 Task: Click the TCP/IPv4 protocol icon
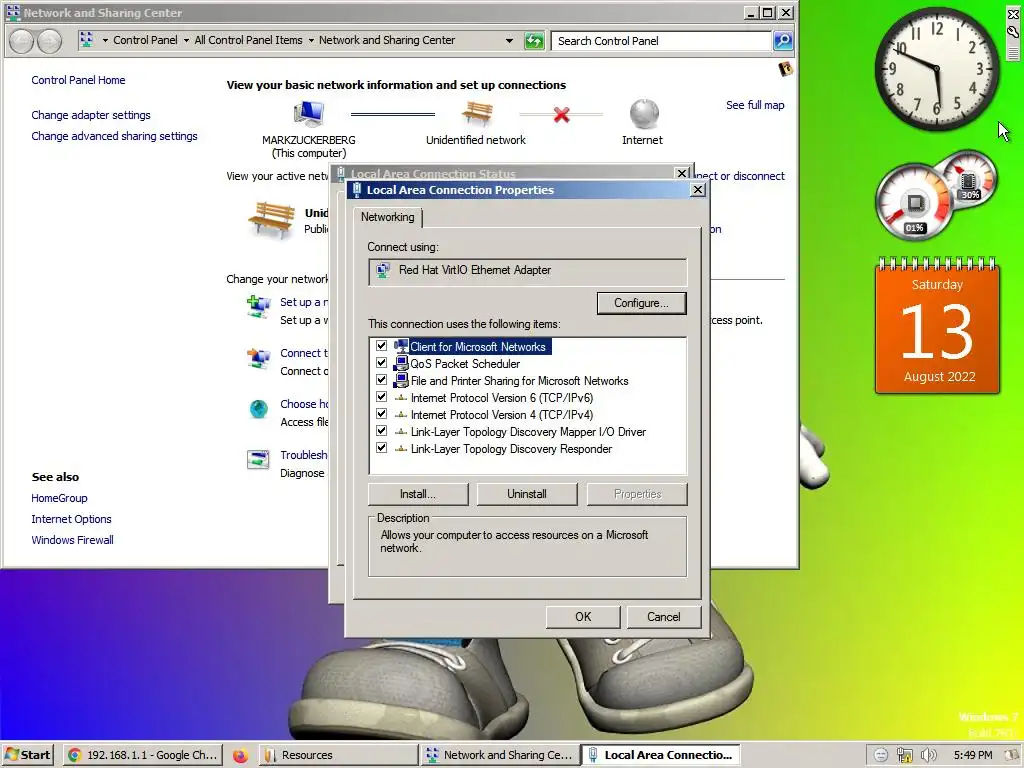pos(401,415)
